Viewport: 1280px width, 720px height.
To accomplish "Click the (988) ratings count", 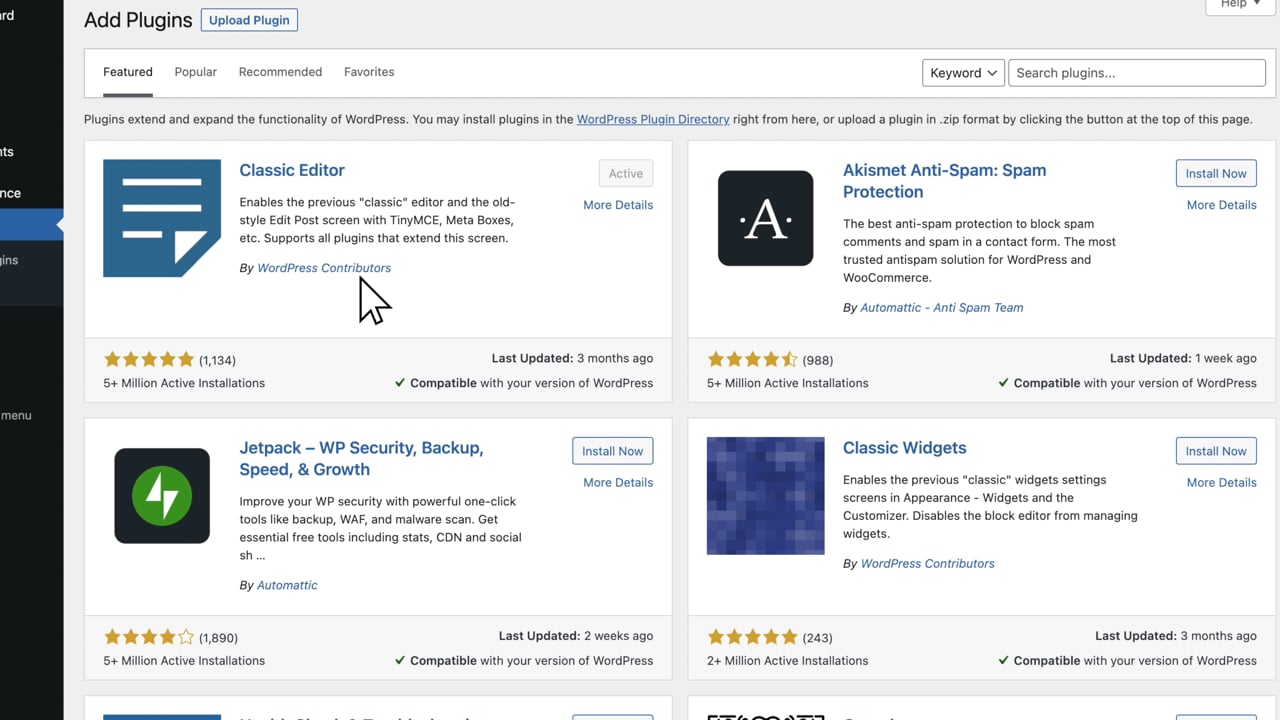I will pyautogui.click(x=817, y=360).
